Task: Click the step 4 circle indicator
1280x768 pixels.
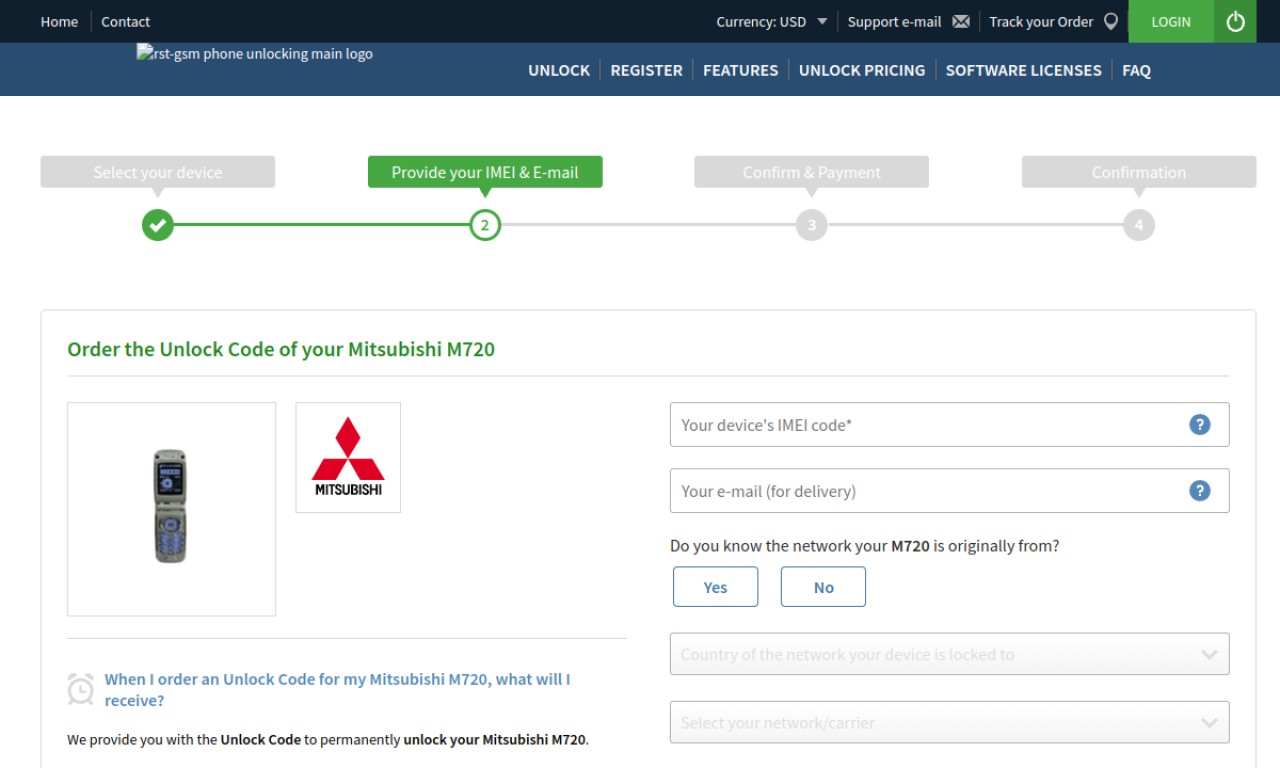Action: 1139,225
